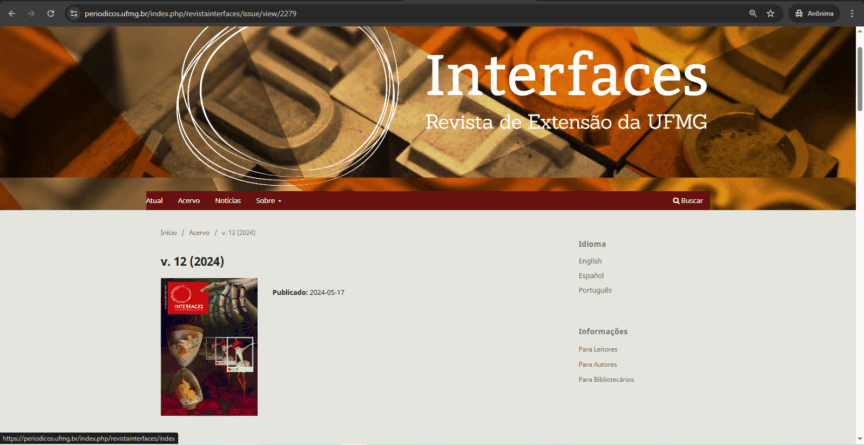Go to the Notícias menu item
The image size is (864, 445).
click(x=228, y=201)
